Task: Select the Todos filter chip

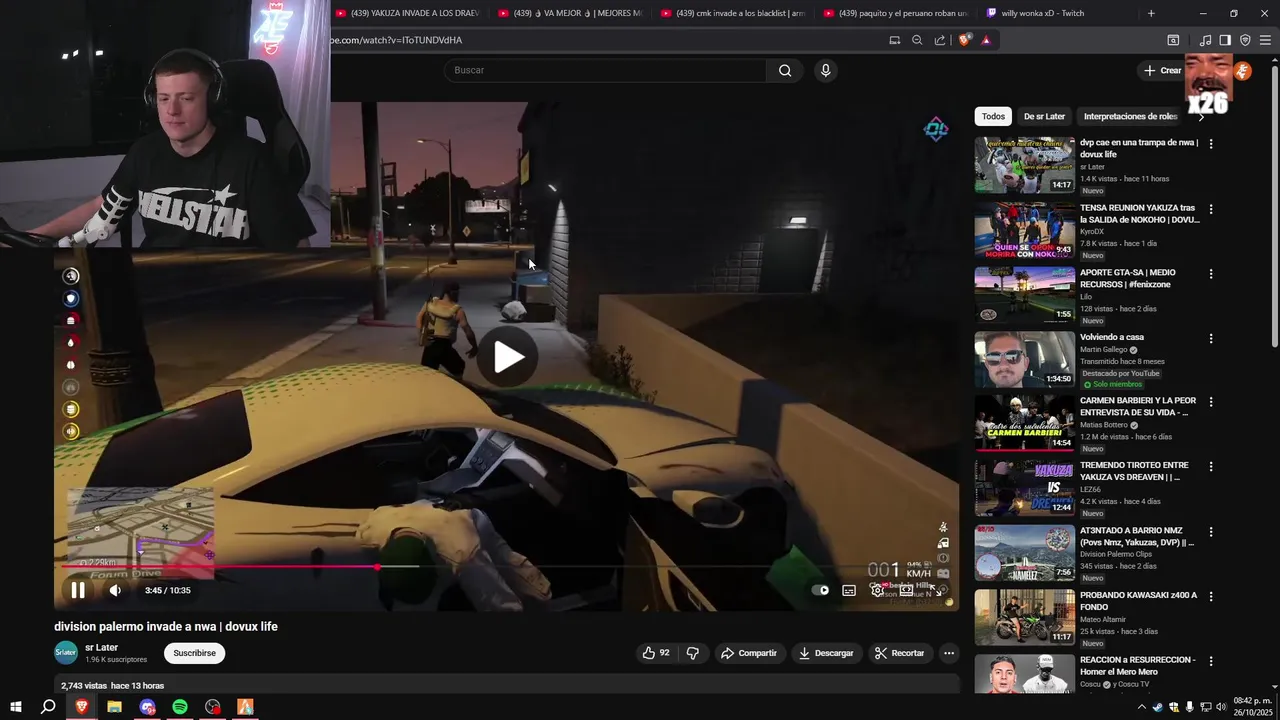Action: coord(993,117)
